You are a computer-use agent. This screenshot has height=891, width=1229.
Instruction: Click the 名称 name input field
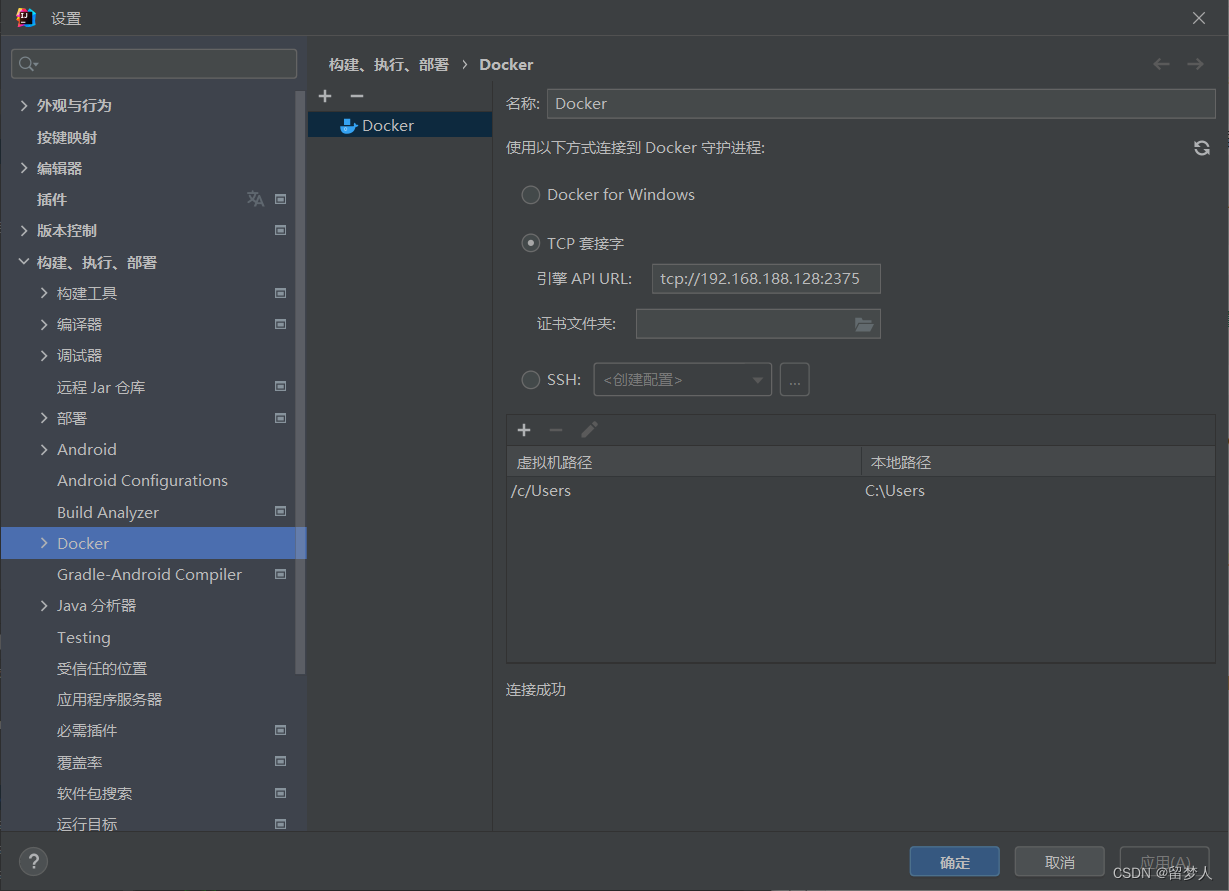tap(881, 103)
